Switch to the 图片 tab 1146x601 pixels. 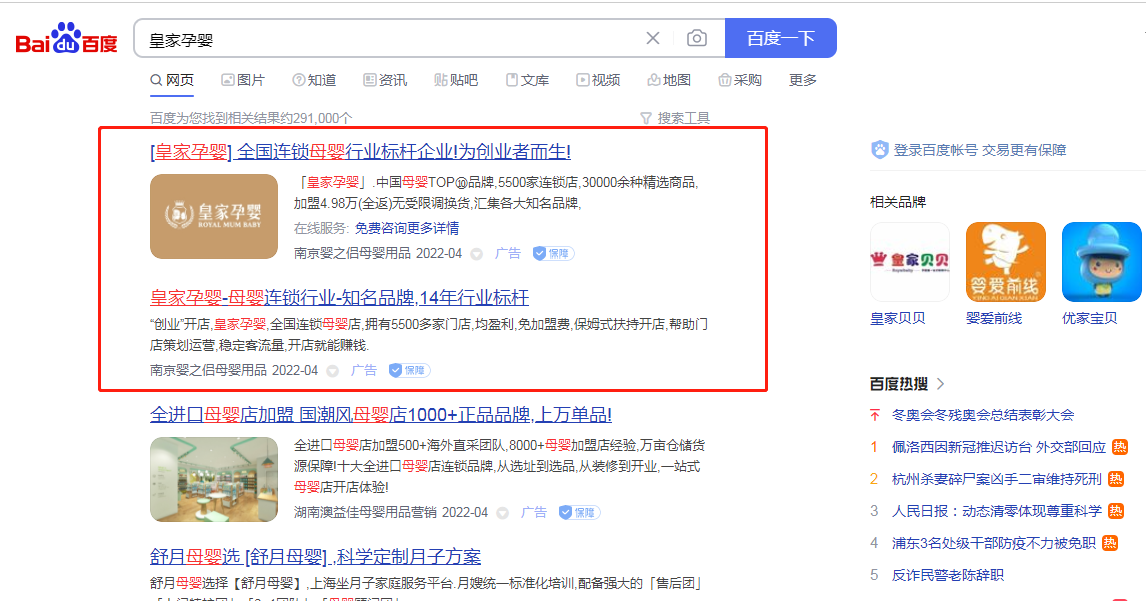[243, 80]
